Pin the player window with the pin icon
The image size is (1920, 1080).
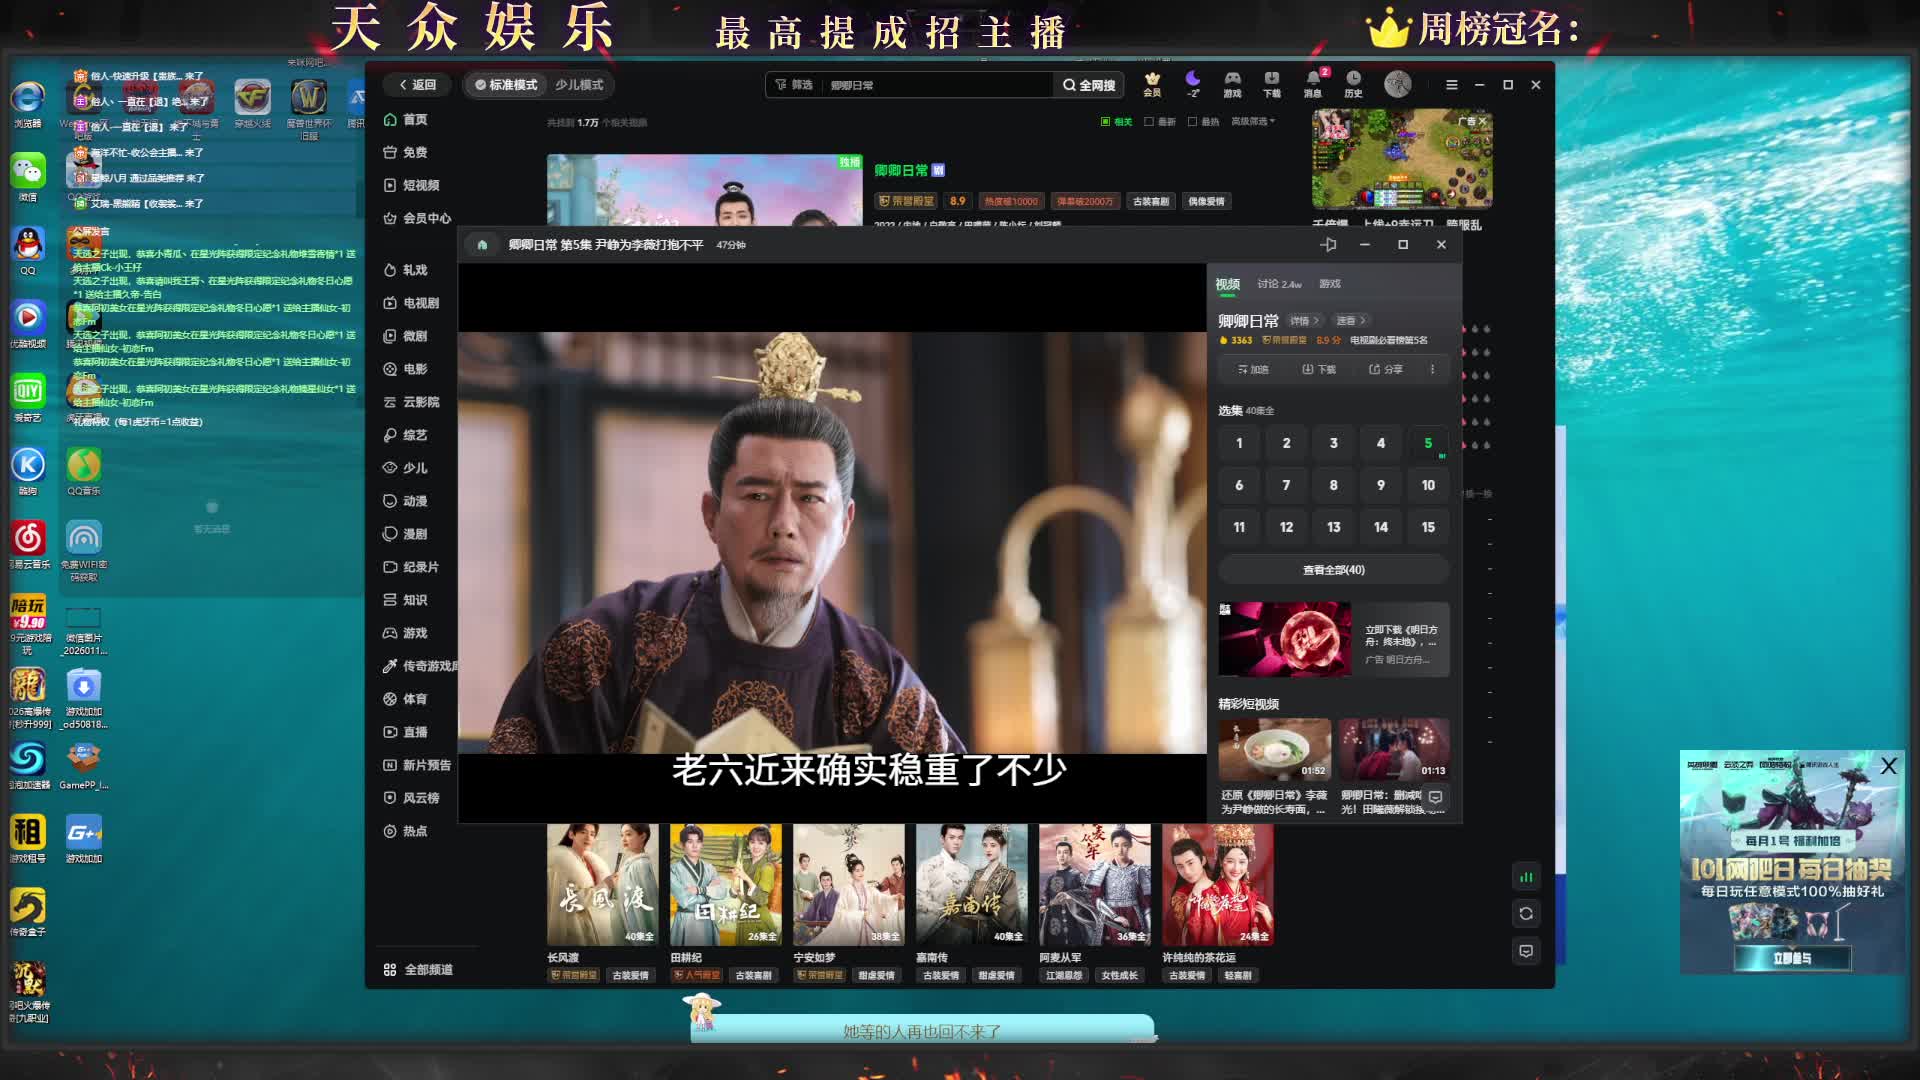pyautogui.click(x=1328, y=245)
